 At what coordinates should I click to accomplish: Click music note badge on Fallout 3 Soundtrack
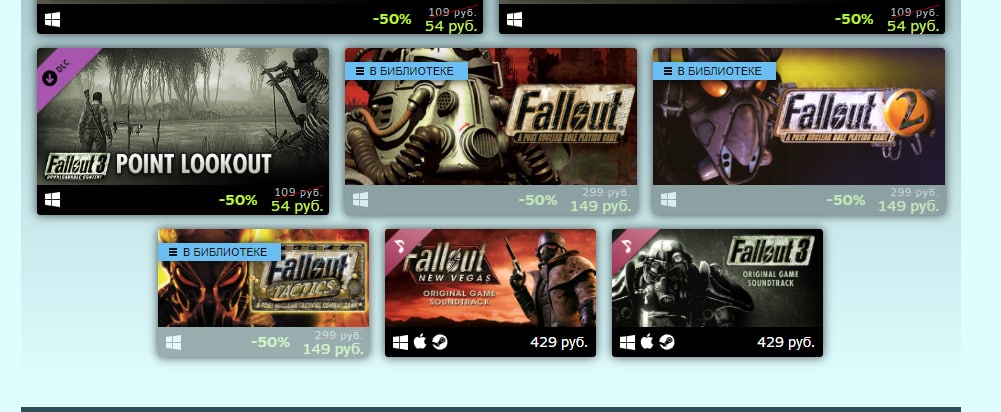pyautogui.click(x=628, y=245)
